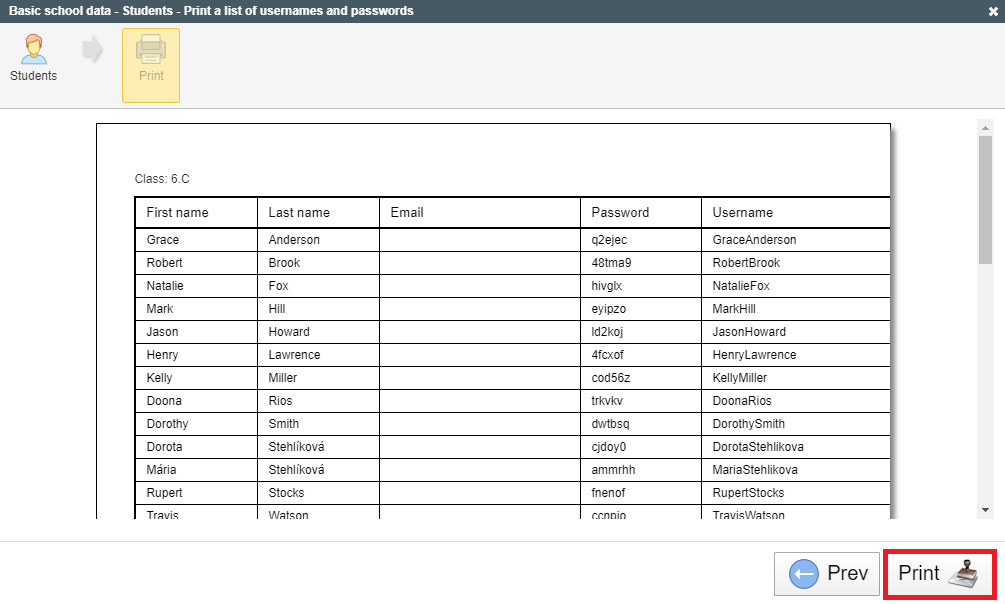Click the username 'HenryLawrence'

pos(754,355)
